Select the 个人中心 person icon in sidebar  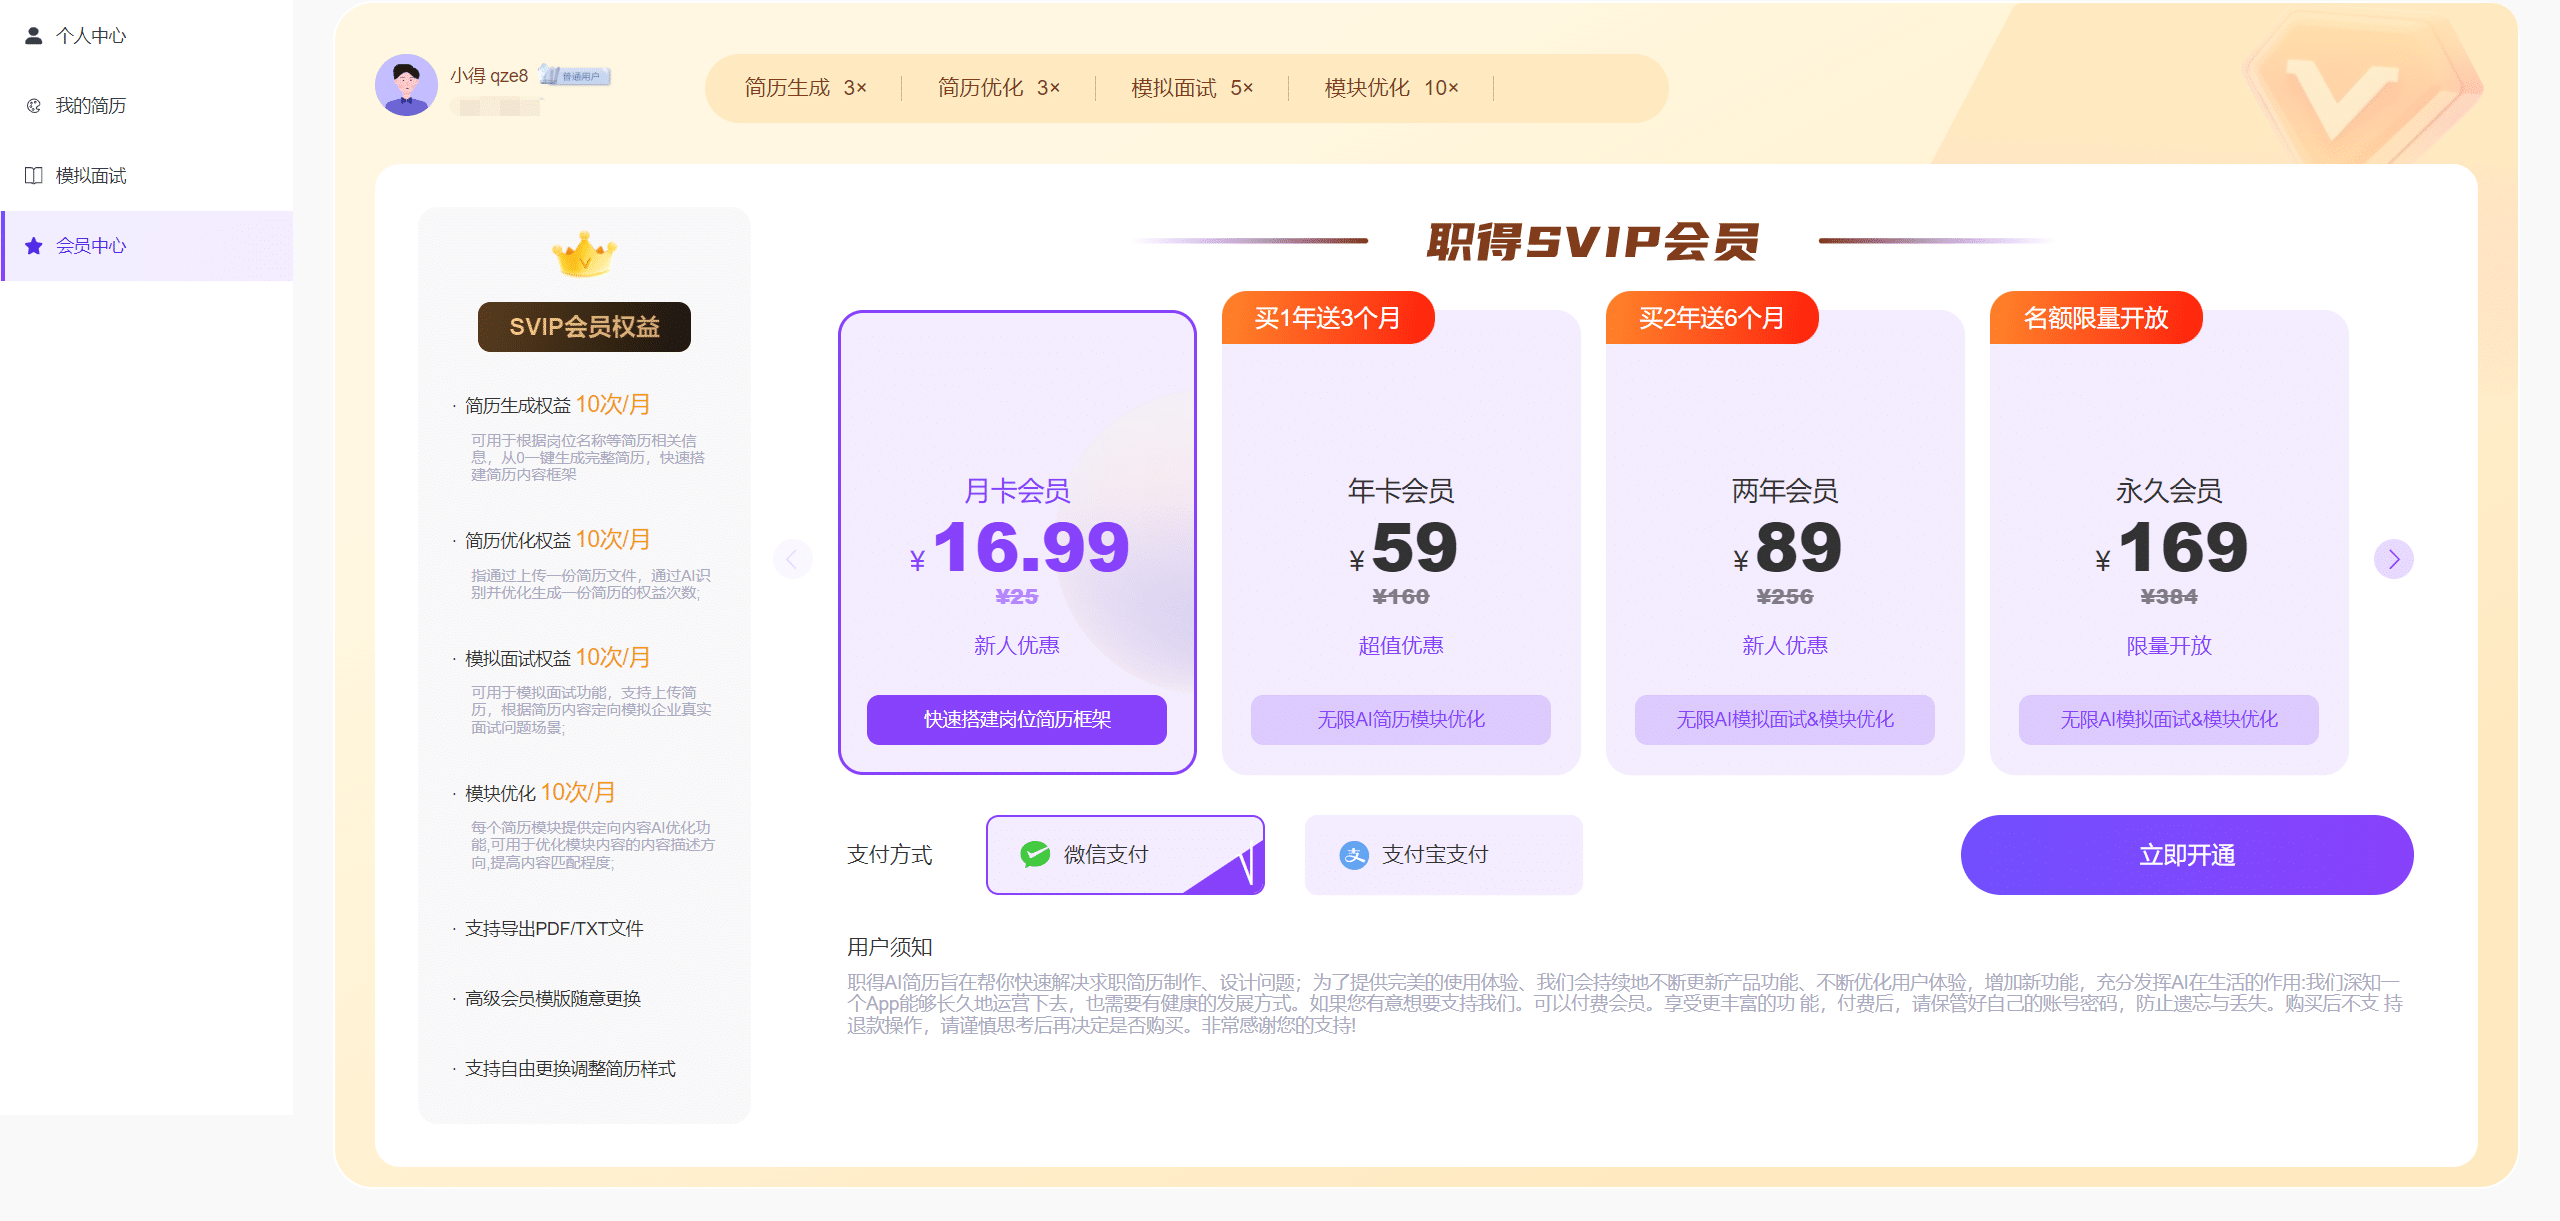click(33, 35)
